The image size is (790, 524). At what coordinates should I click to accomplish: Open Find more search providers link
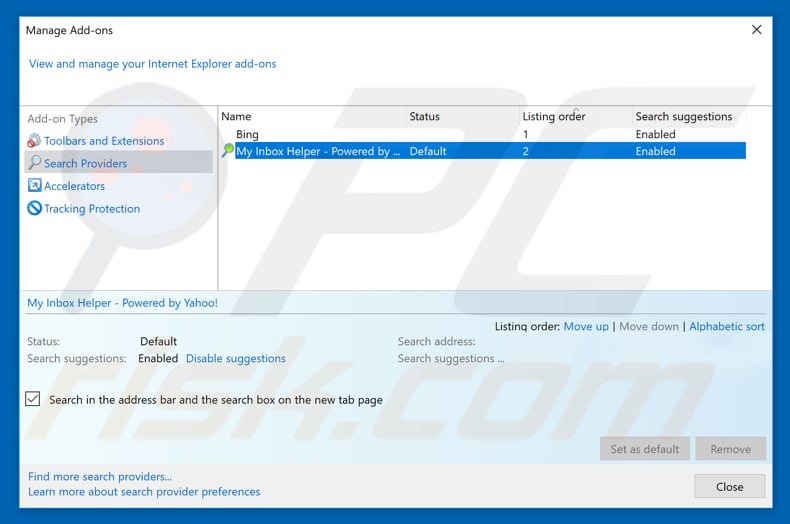point(100,476)
